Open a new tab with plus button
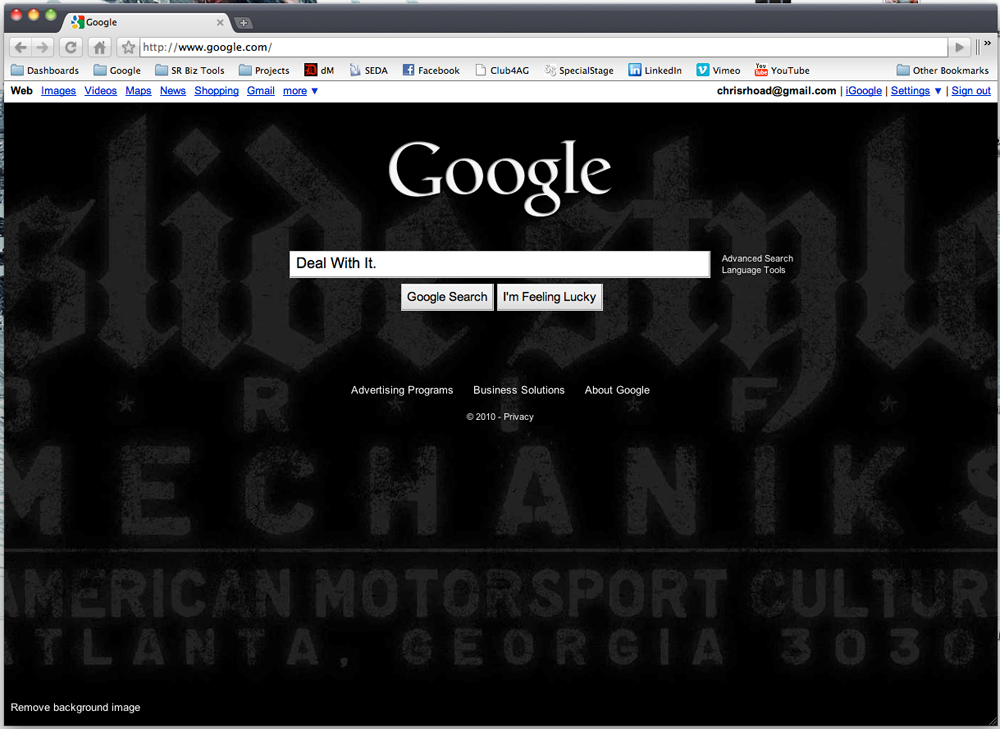Viewport: 1000px width, 729px height. [243, 23]
